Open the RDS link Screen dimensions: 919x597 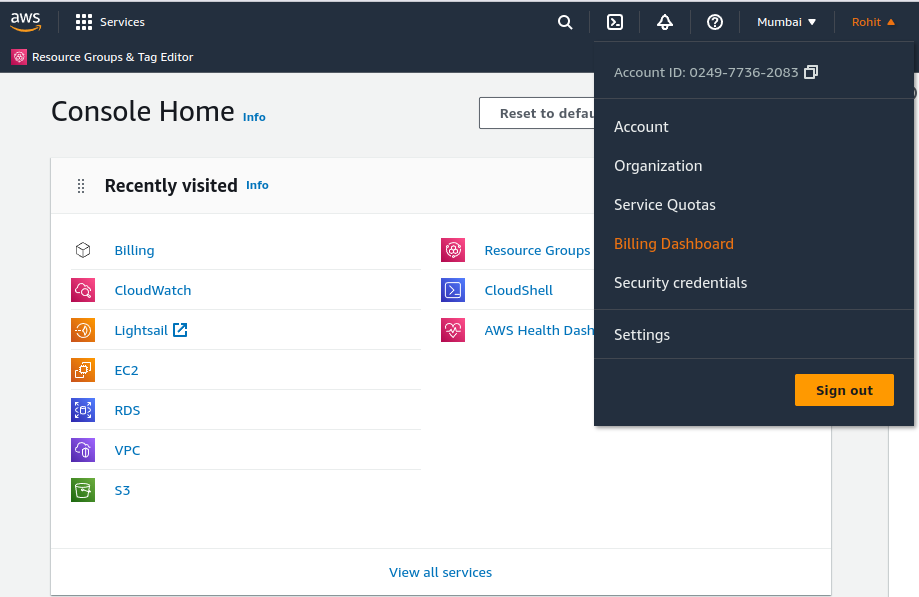click(x=127, y=410)
